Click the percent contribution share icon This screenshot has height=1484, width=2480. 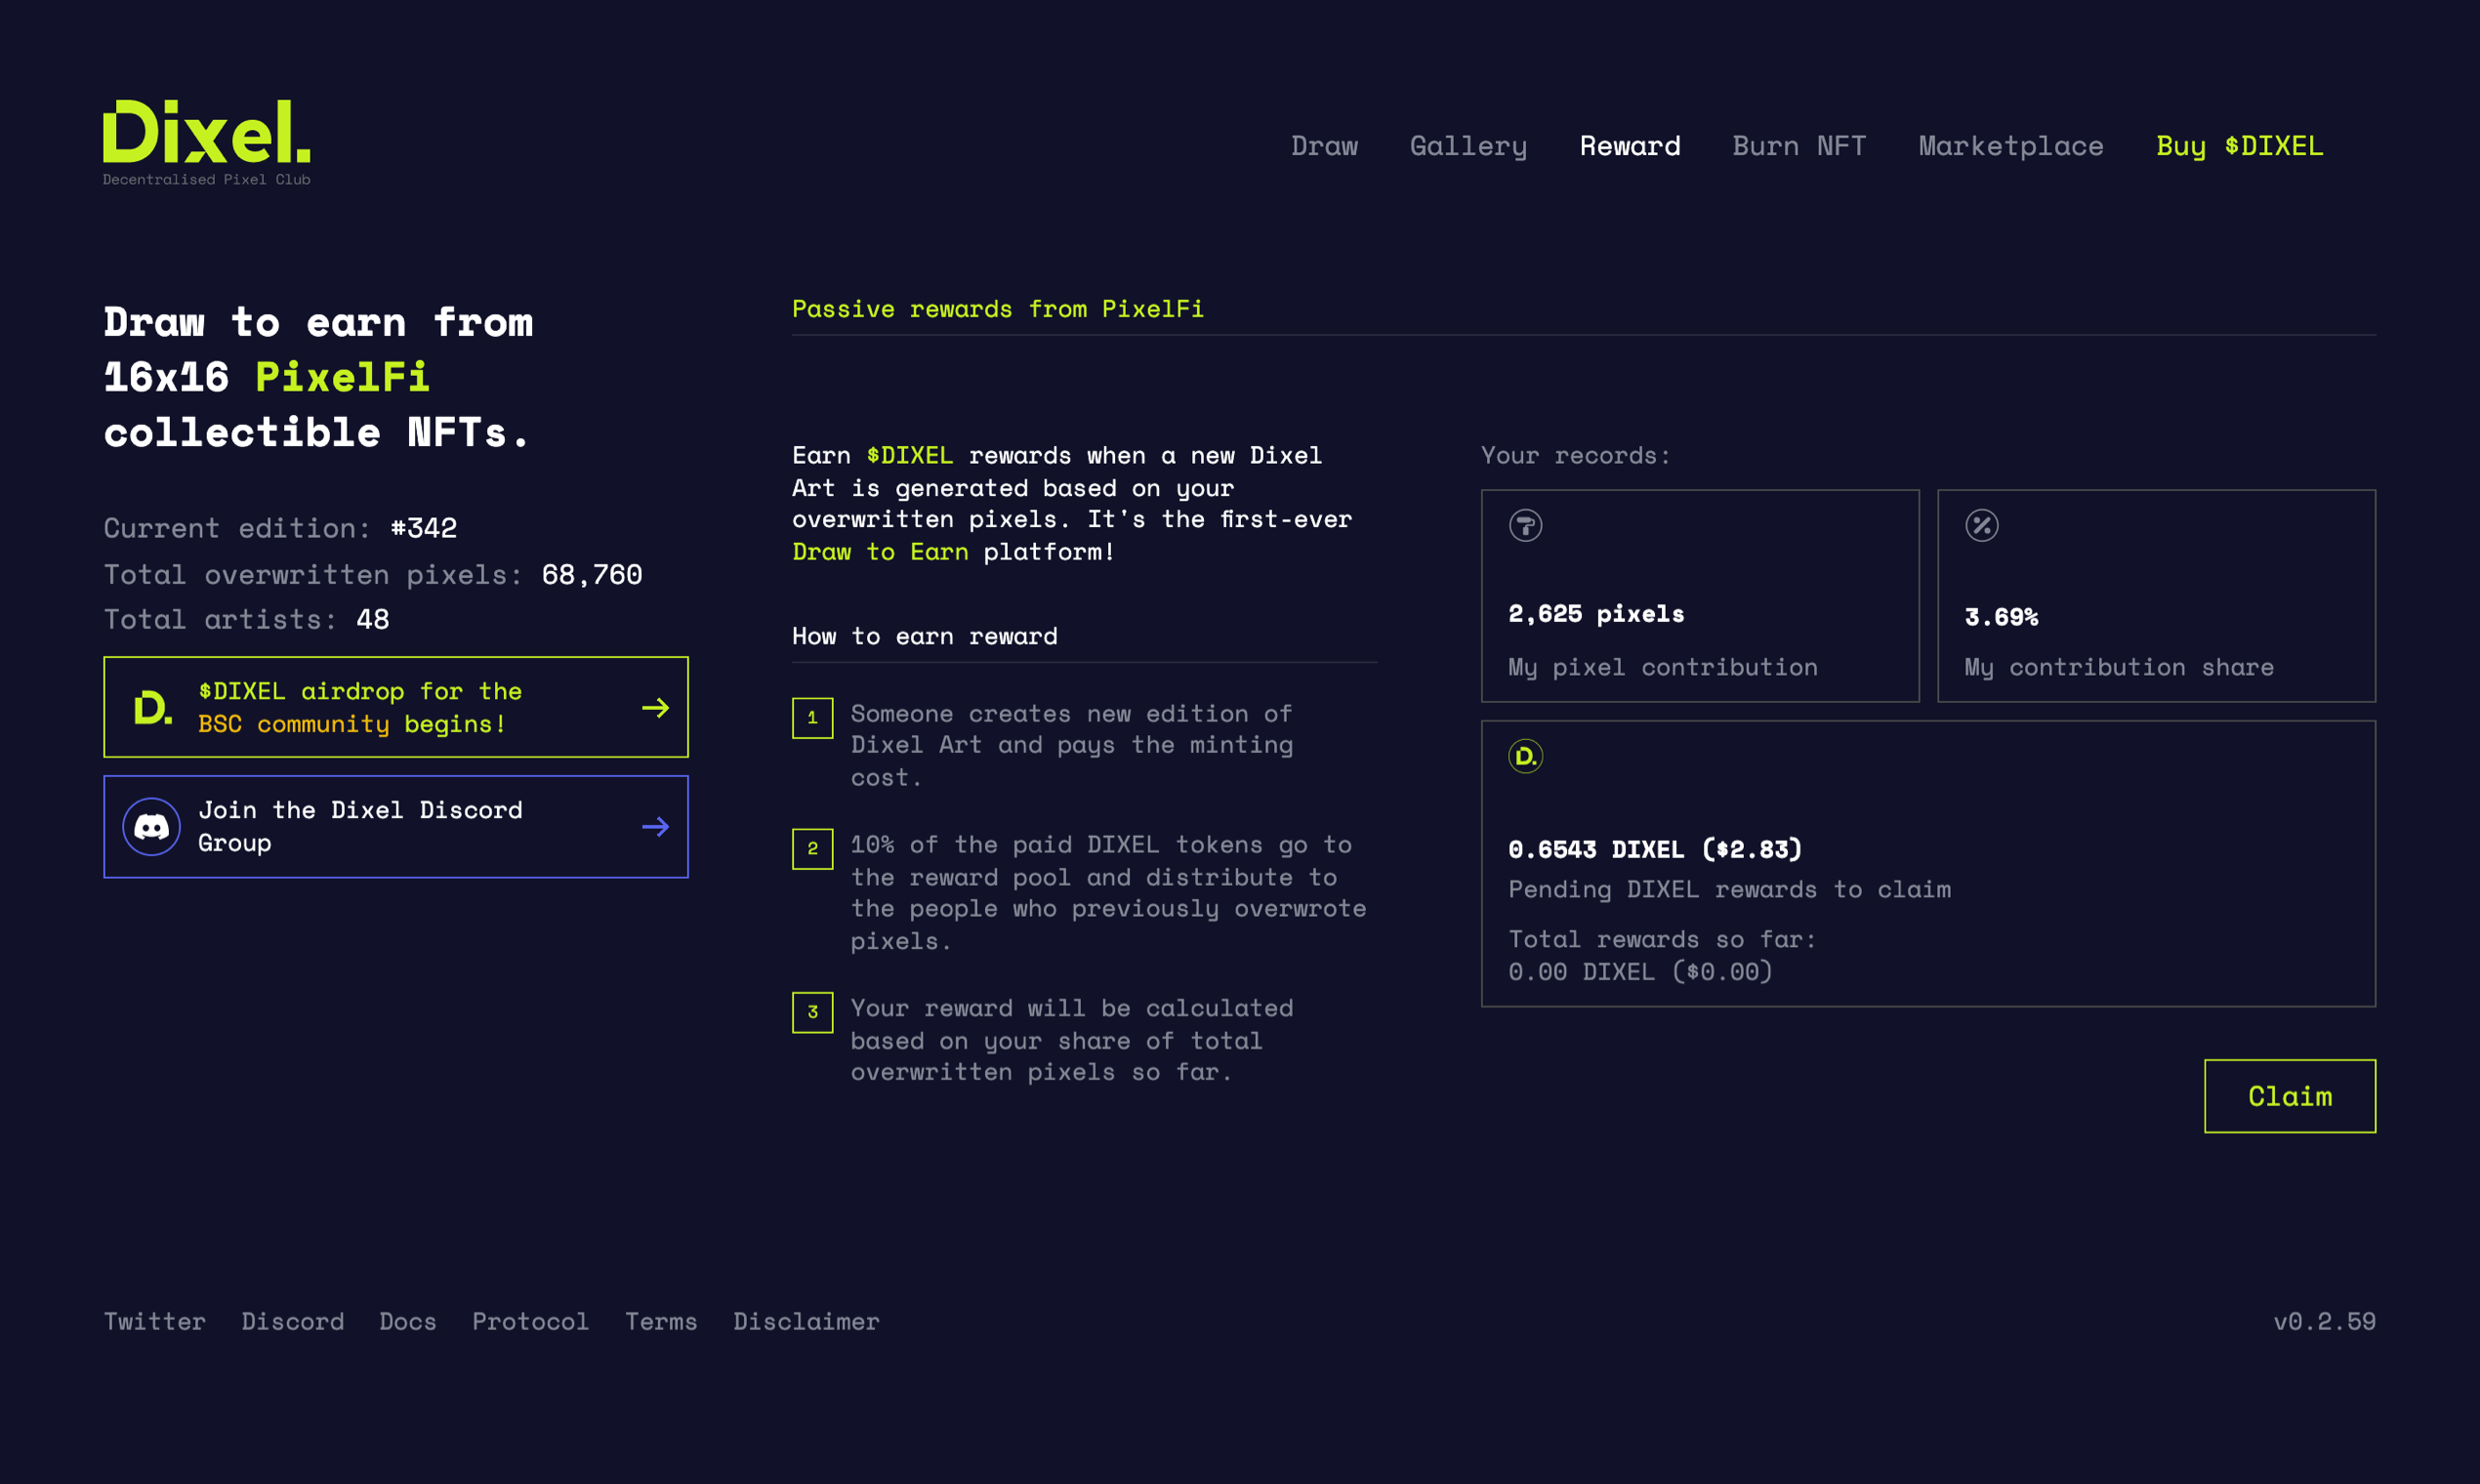coord(1981,525)
